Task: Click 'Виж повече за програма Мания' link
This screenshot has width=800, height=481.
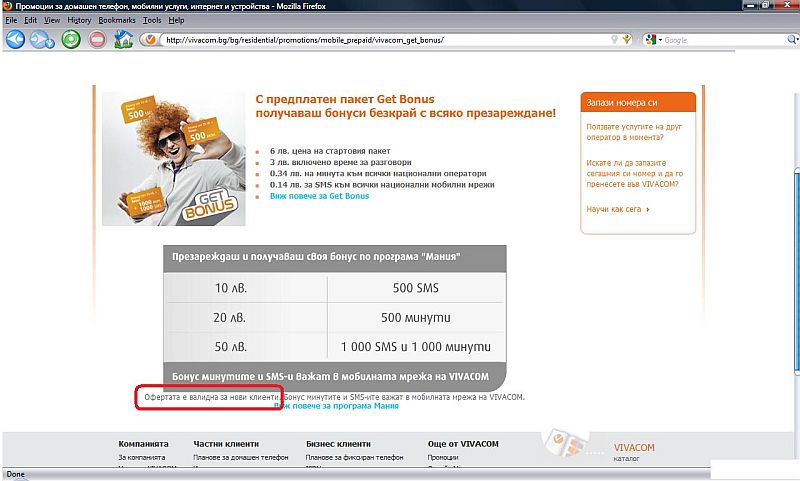Action: tap(336, 408)
